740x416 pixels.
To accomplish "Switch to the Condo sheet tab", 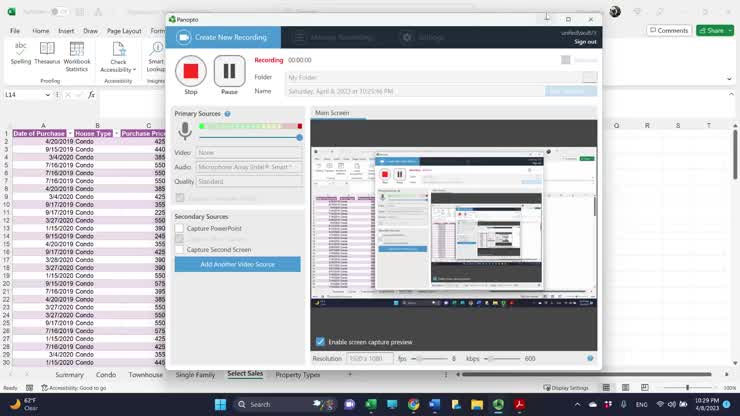I will pos(106,375).
